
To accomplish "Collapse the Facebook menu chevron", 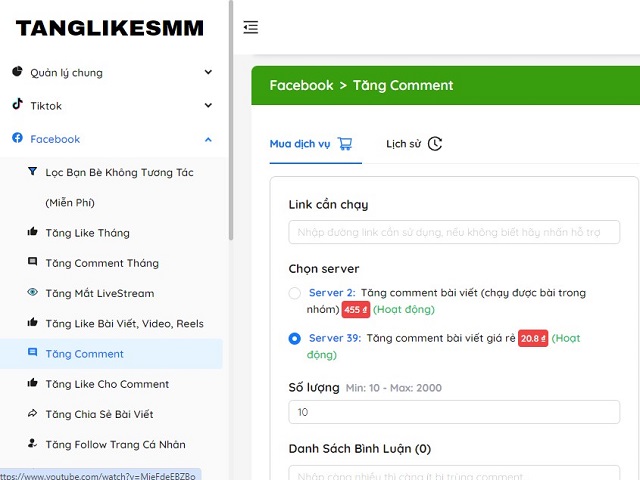I will pyautogui.click(x=208, y=140).
